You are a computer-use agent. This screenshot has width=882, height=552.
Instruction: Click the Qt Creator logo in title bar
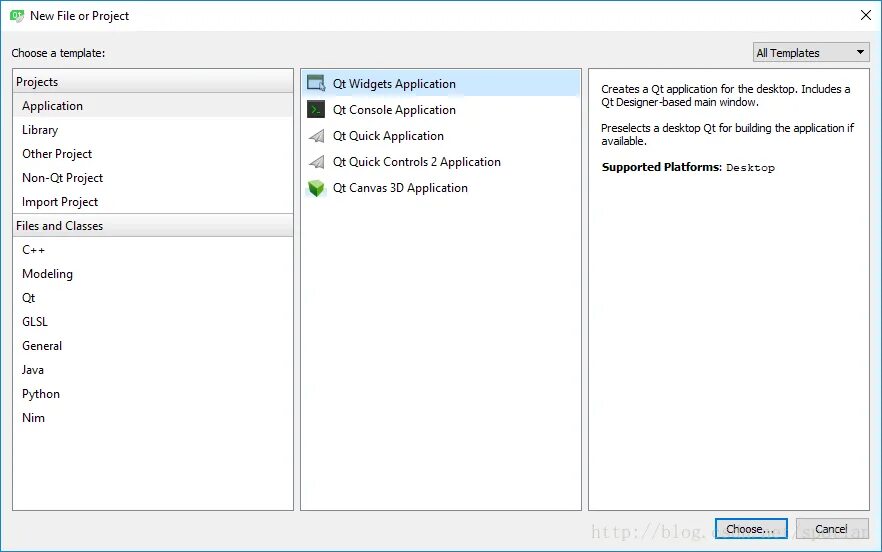tap(17, 16)
